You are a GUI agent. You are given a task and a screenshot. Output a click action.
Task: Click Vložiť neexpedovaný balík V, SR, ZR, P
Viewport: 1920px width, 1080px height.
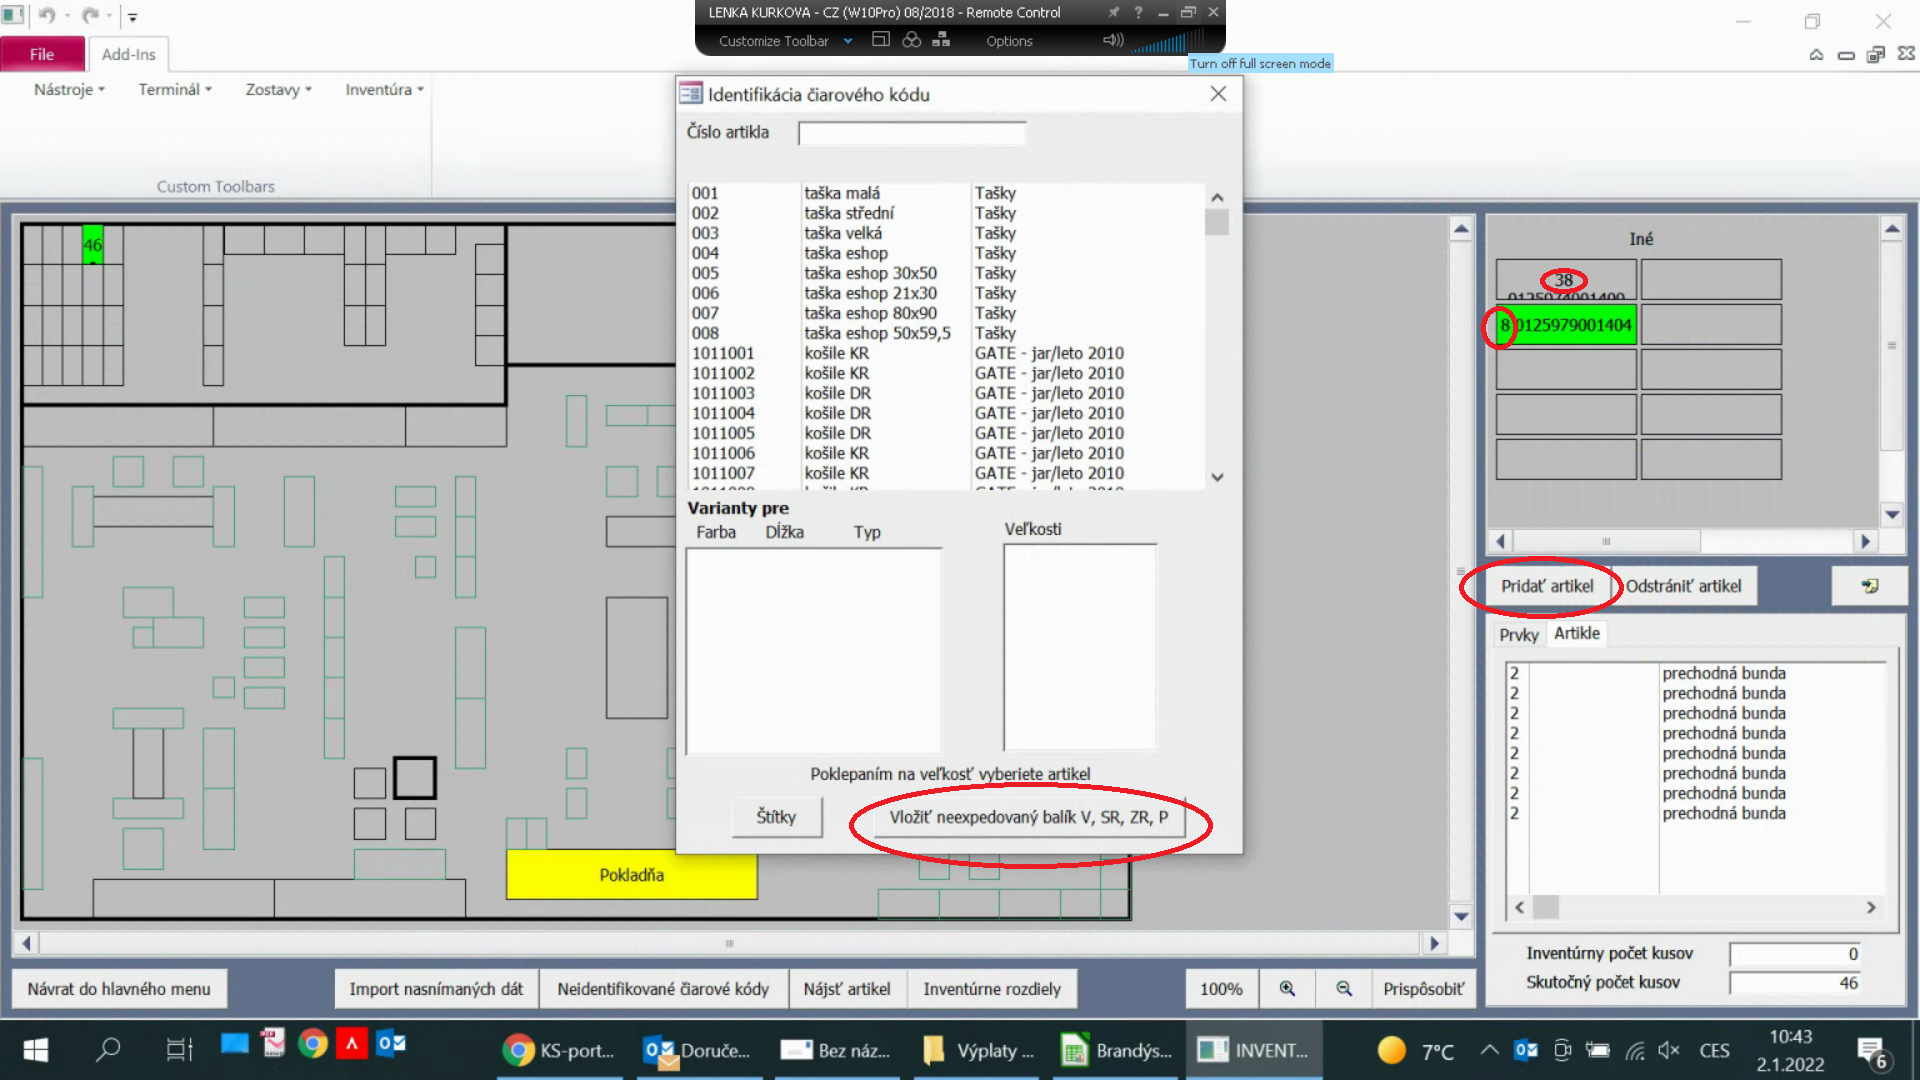pyautogui.click(x=1028, y=817)
